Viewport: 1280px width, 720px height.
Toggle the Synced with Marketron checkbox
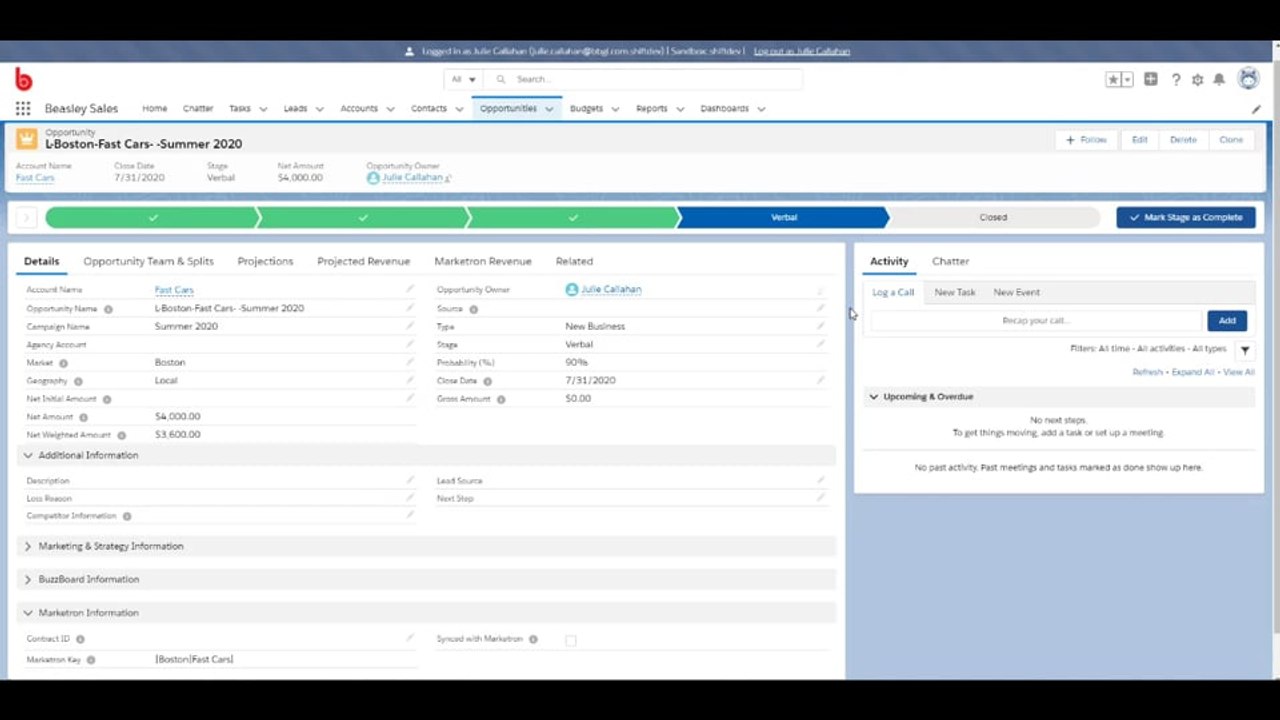coord(571,640)
